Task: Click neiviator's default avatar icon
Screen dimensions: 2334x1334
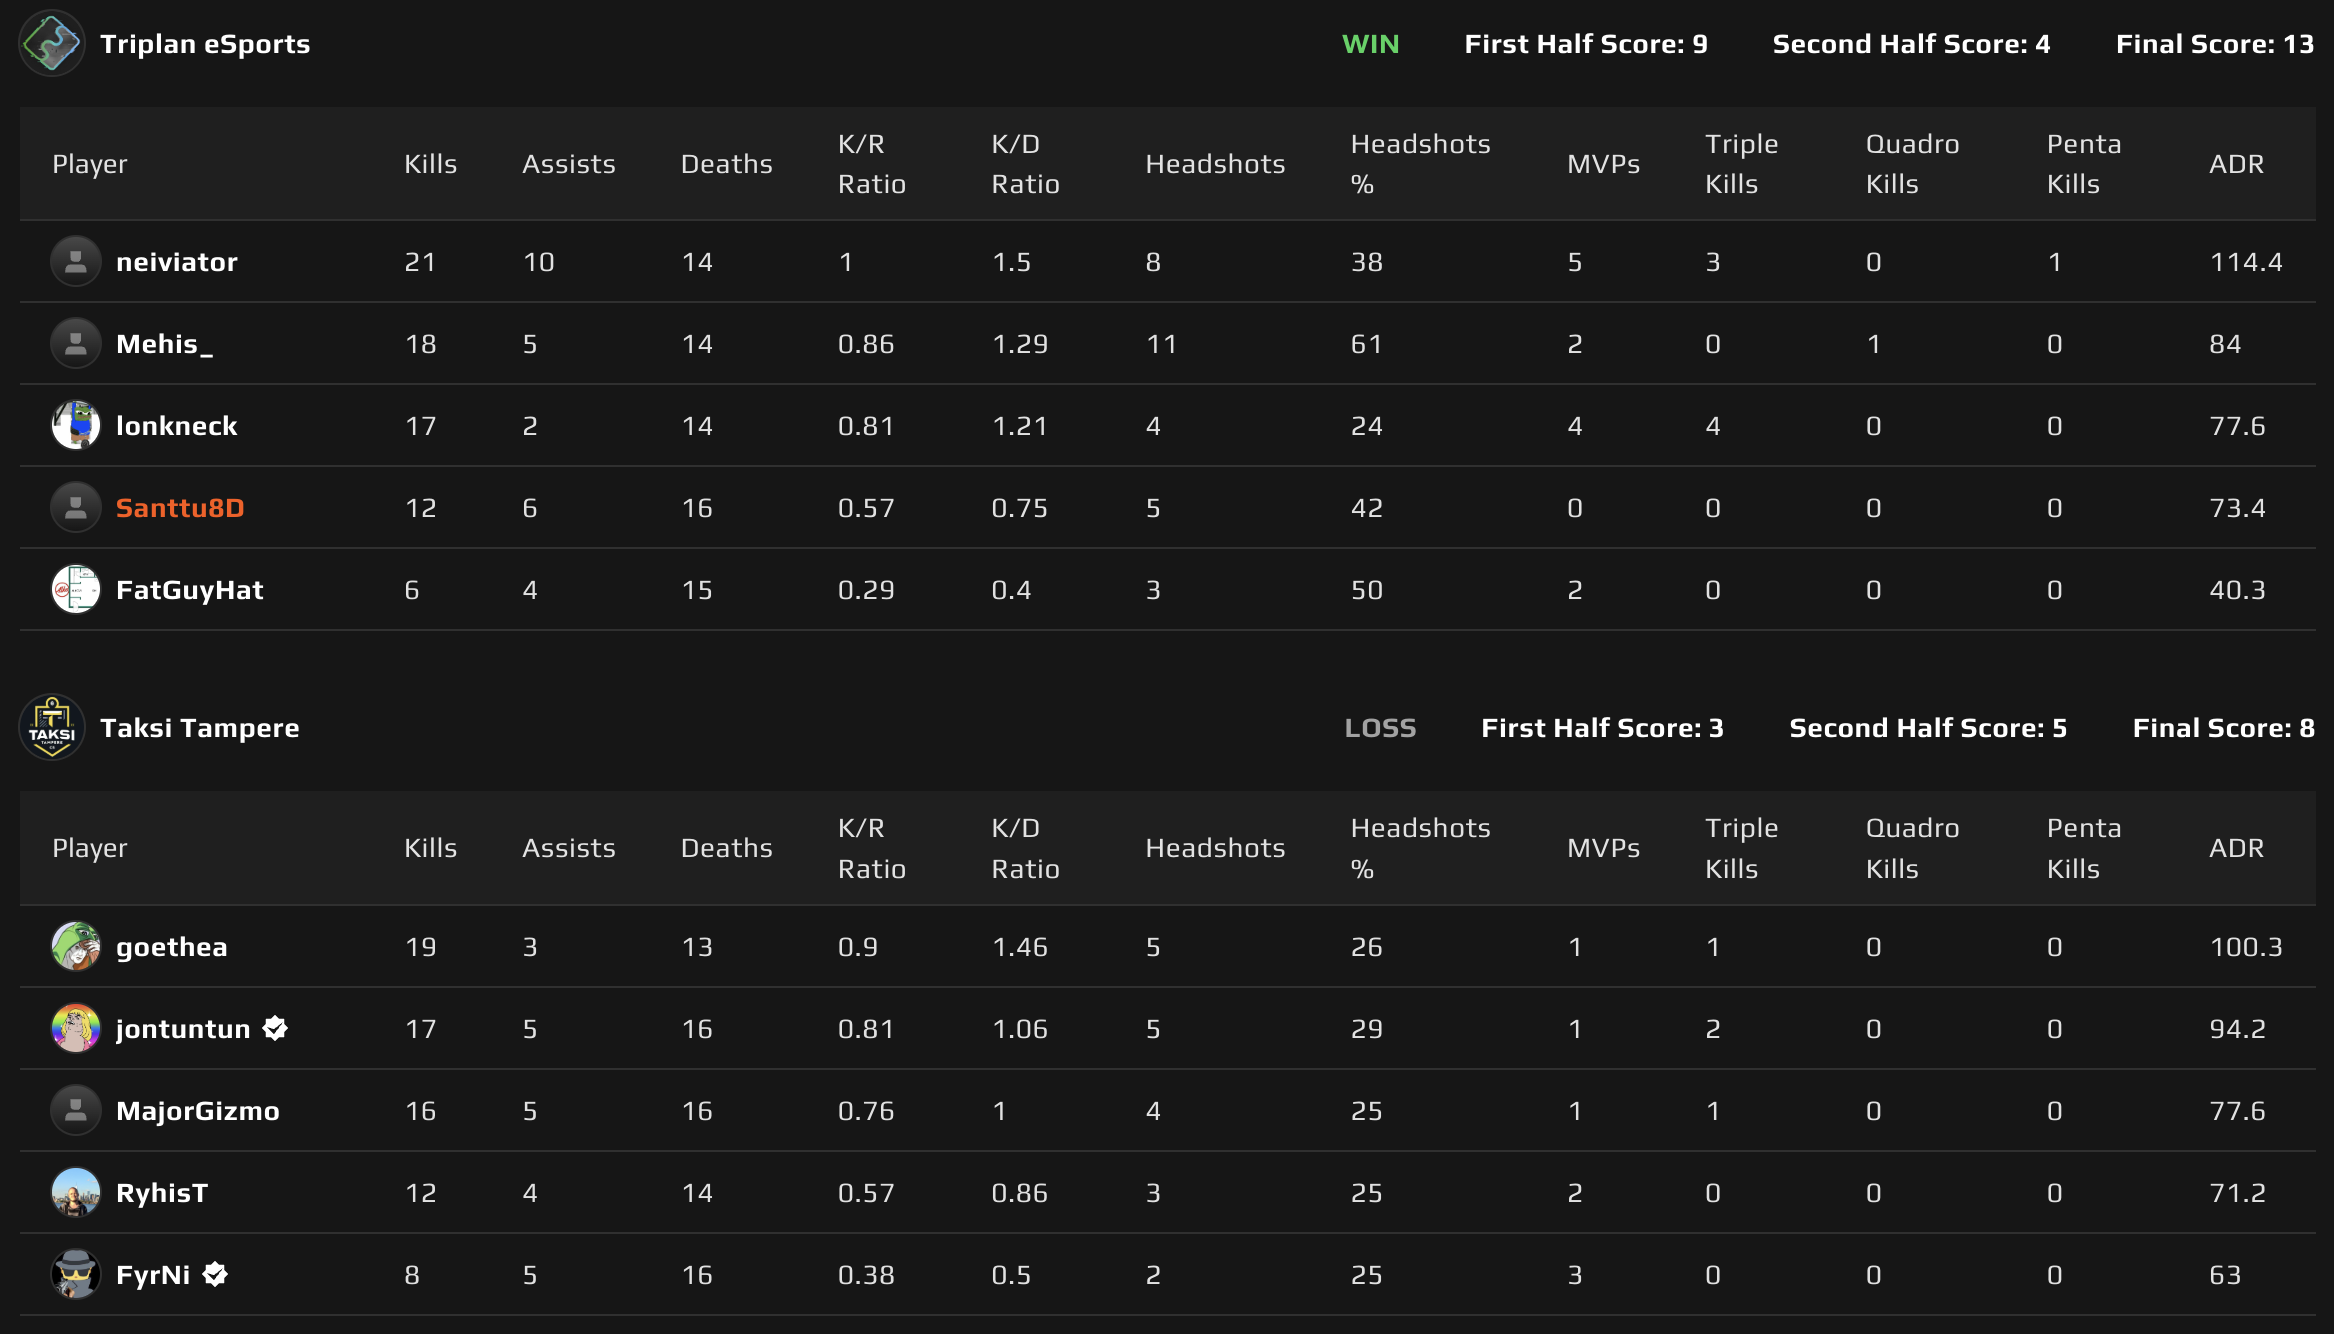Action: point(75,261)
